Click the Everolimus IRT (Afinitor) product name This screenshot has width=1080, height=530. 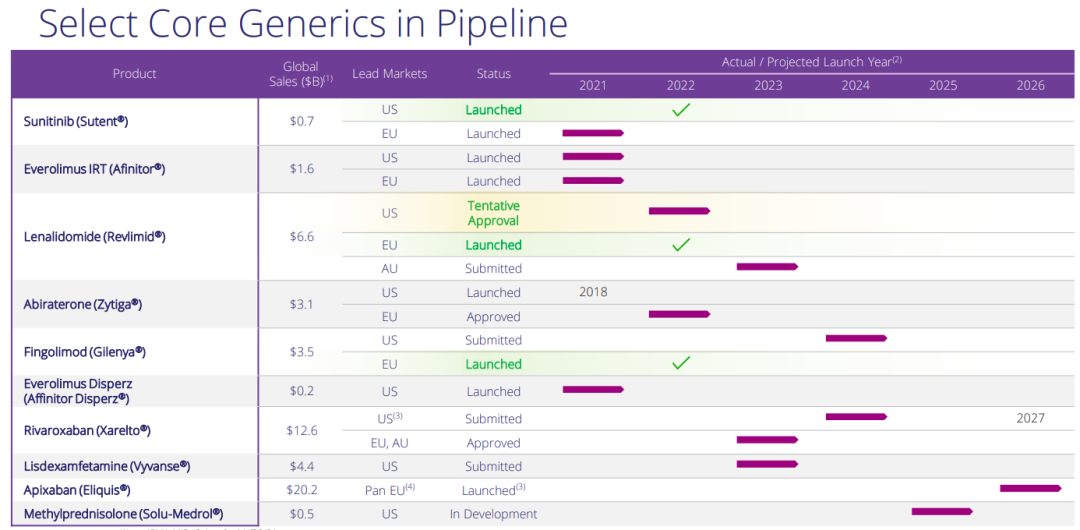pyautogui.click(x=94, y=168)
